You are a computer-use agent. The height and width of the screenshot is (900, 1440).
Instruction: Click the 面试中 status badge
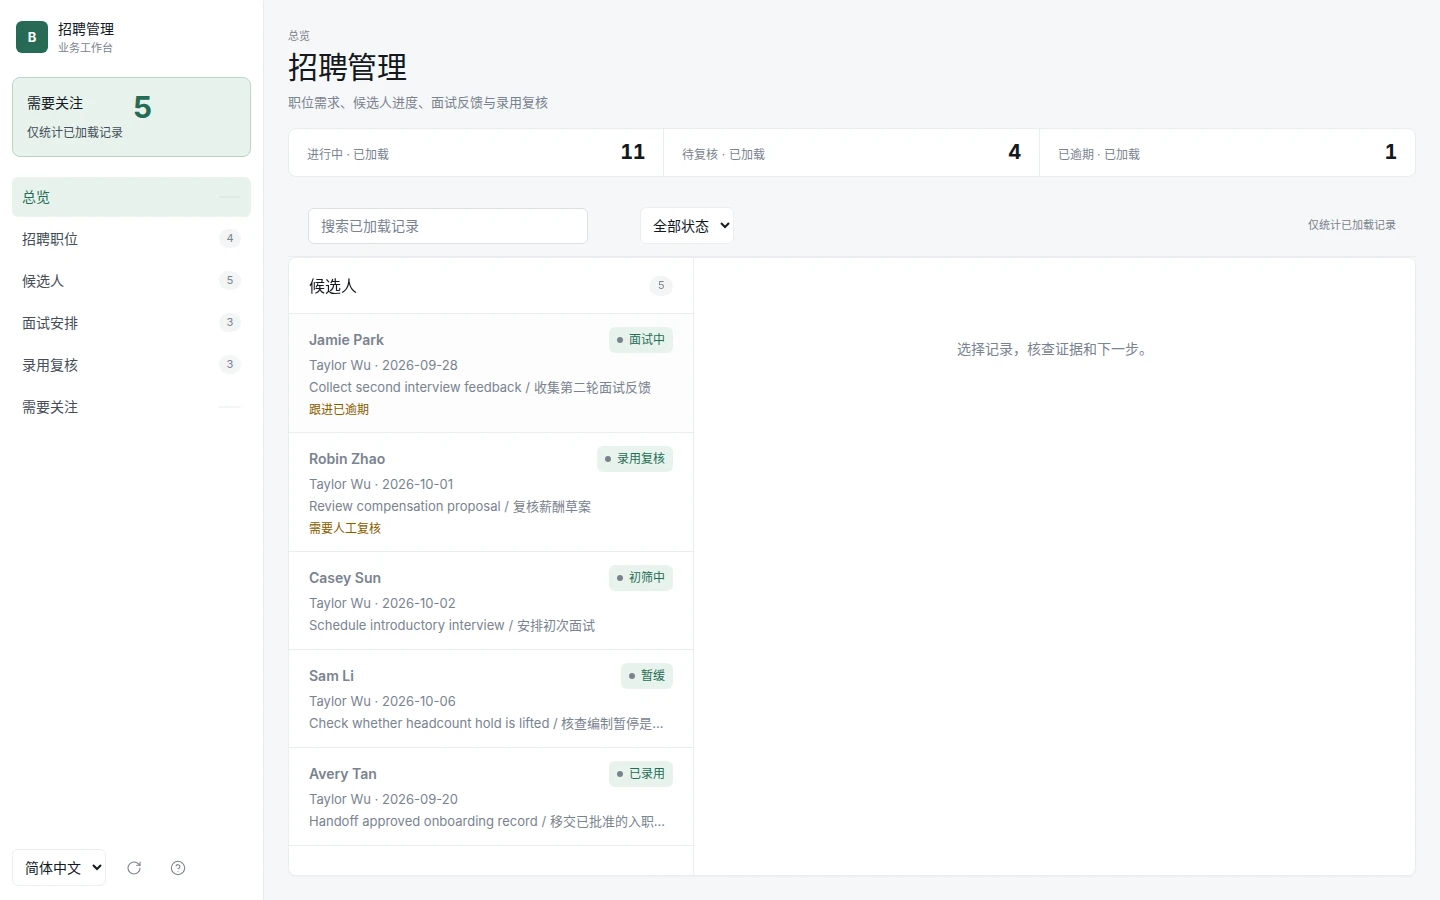point(641,340)
